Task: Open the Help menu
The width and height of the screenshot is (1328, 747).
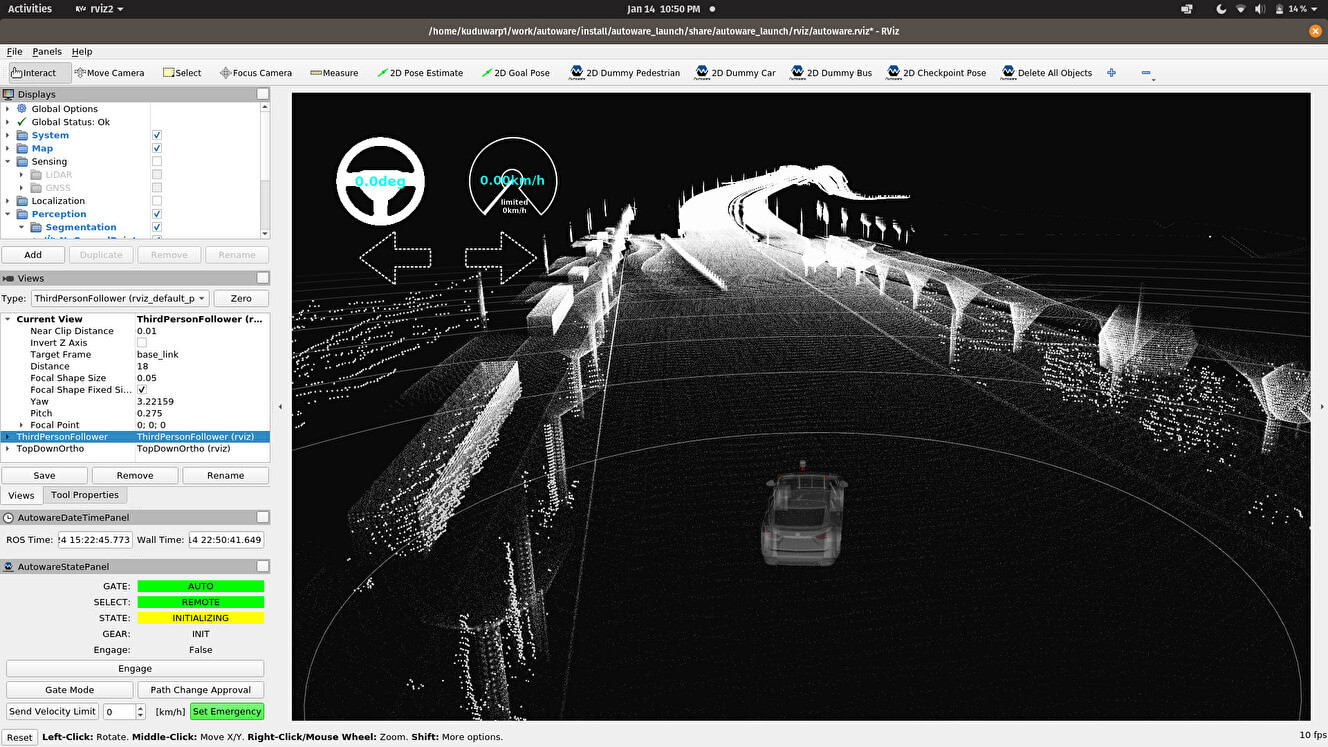Action: click(82, 52)
